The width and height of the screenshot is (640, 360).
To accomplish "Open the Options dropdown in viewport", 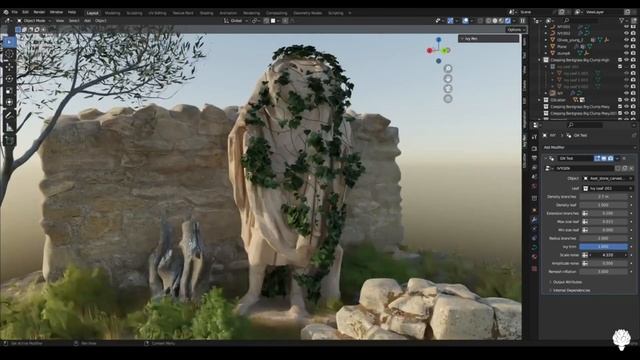I will point(516,29).
